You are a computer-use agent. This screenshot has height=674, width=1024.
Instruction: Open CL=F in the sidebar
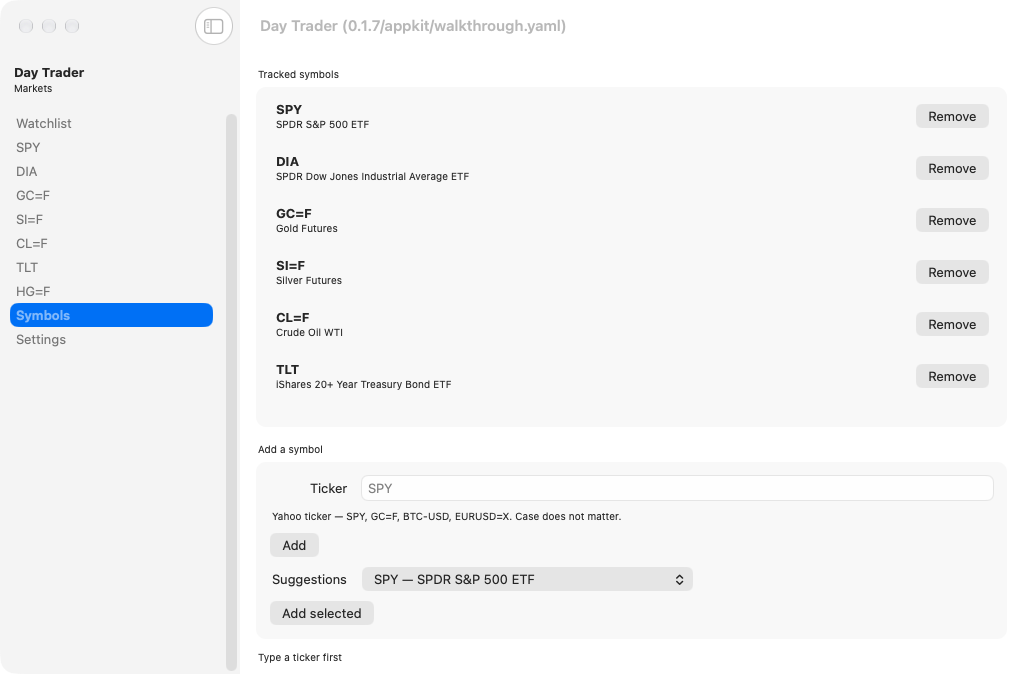[x=111, y=244]
